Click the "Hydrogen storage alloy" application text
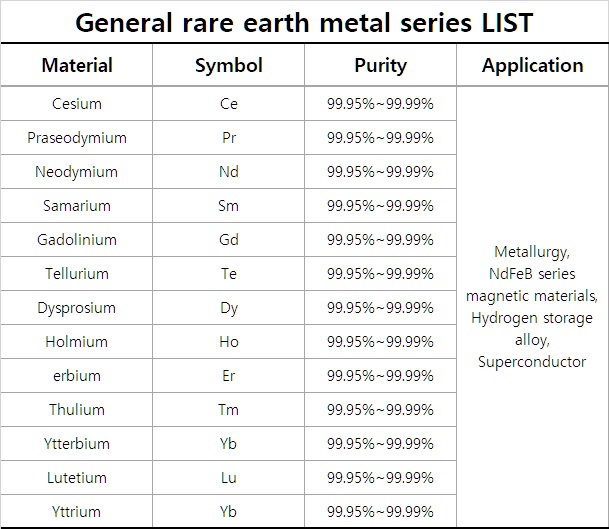The image size is (609, 529). point(532,329)
